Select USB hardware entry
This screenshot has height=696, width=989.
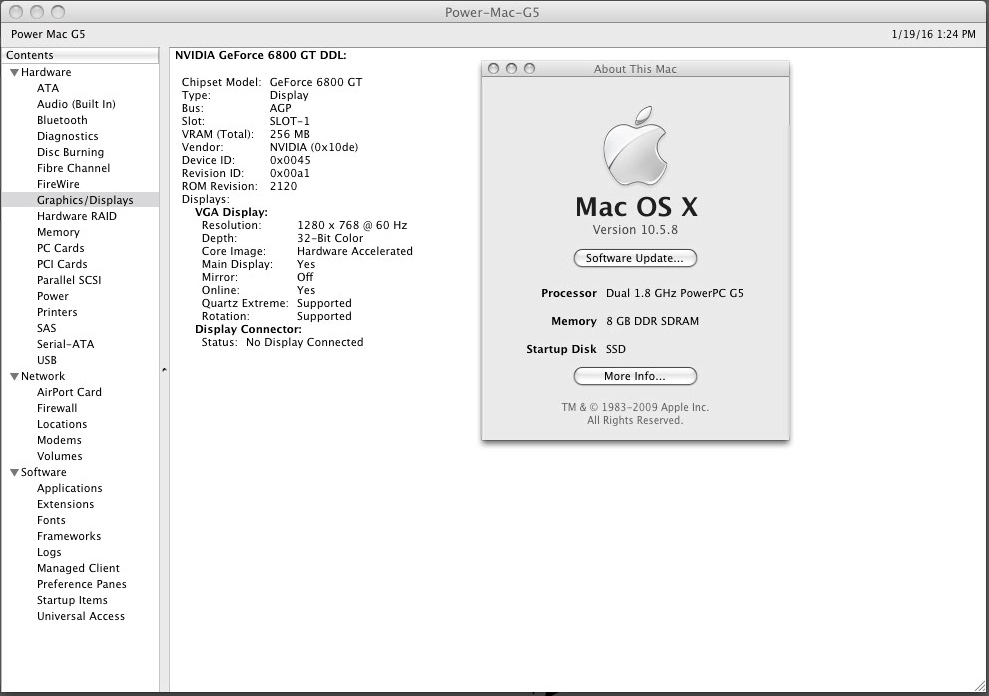tap(47, 360)
